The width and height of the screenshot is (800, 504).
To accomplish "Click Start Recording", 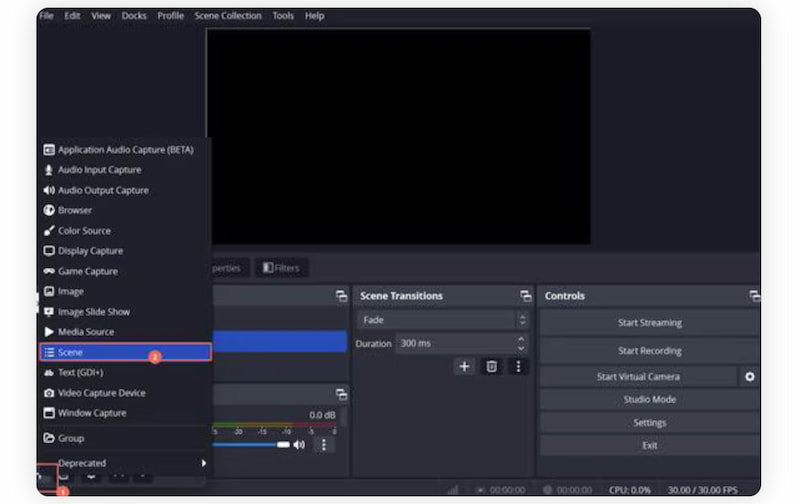I will coord(649,350).
